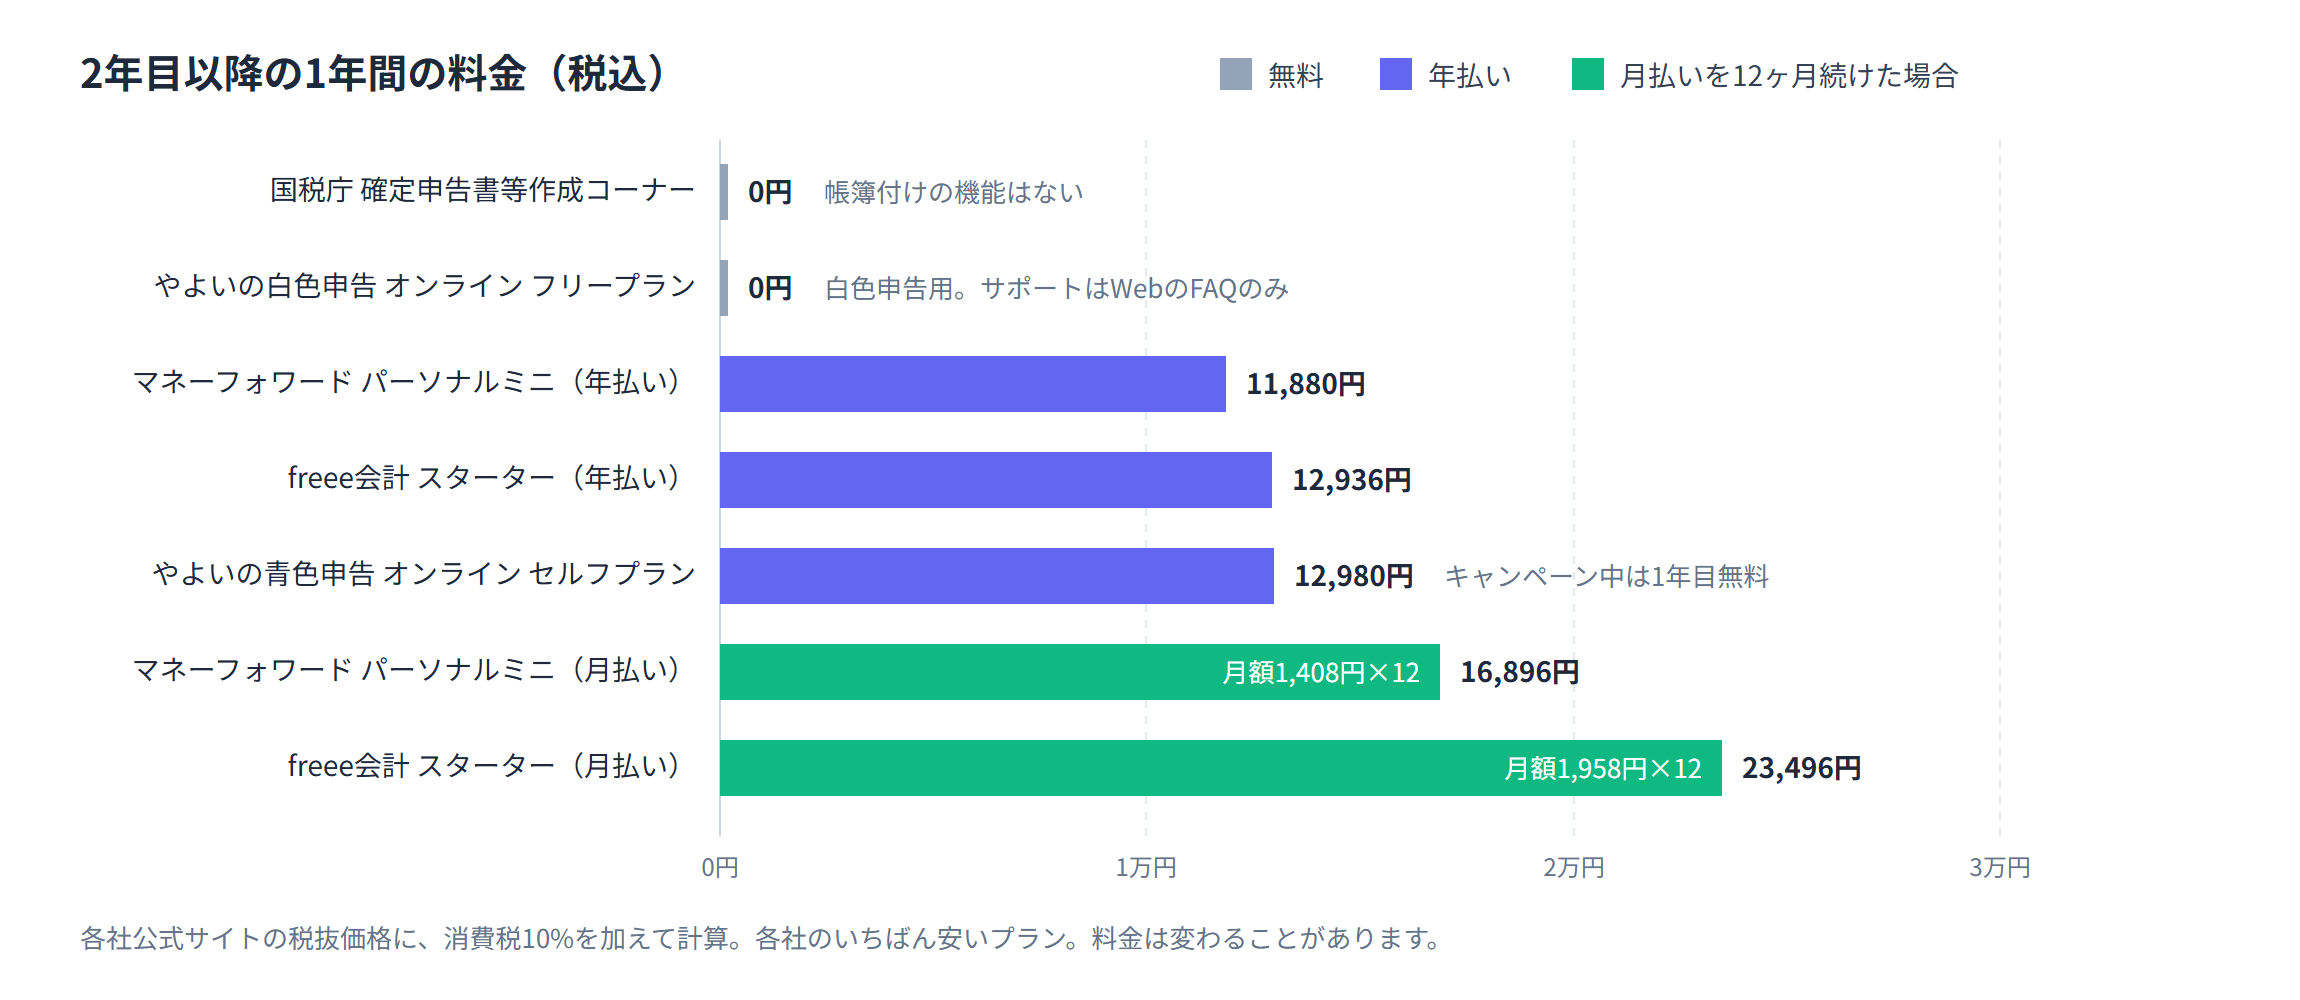
Task: Click the 11,880円 value label
Action: (1306, 384)
